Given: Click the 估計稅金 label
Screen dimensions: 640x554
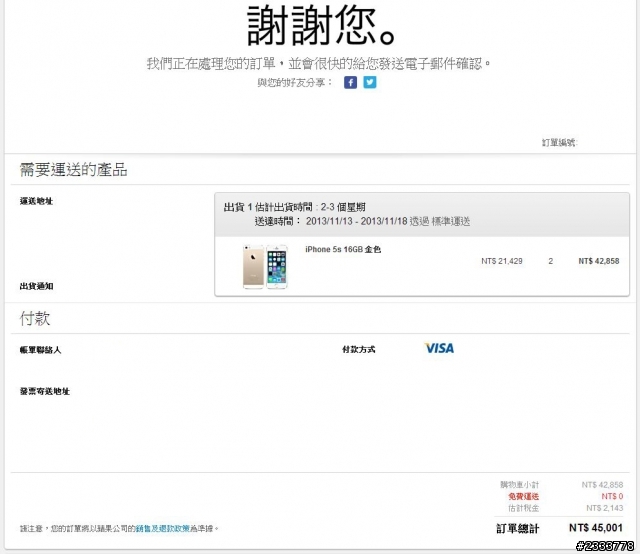Looking at the screenshot, I should [523, 508].
